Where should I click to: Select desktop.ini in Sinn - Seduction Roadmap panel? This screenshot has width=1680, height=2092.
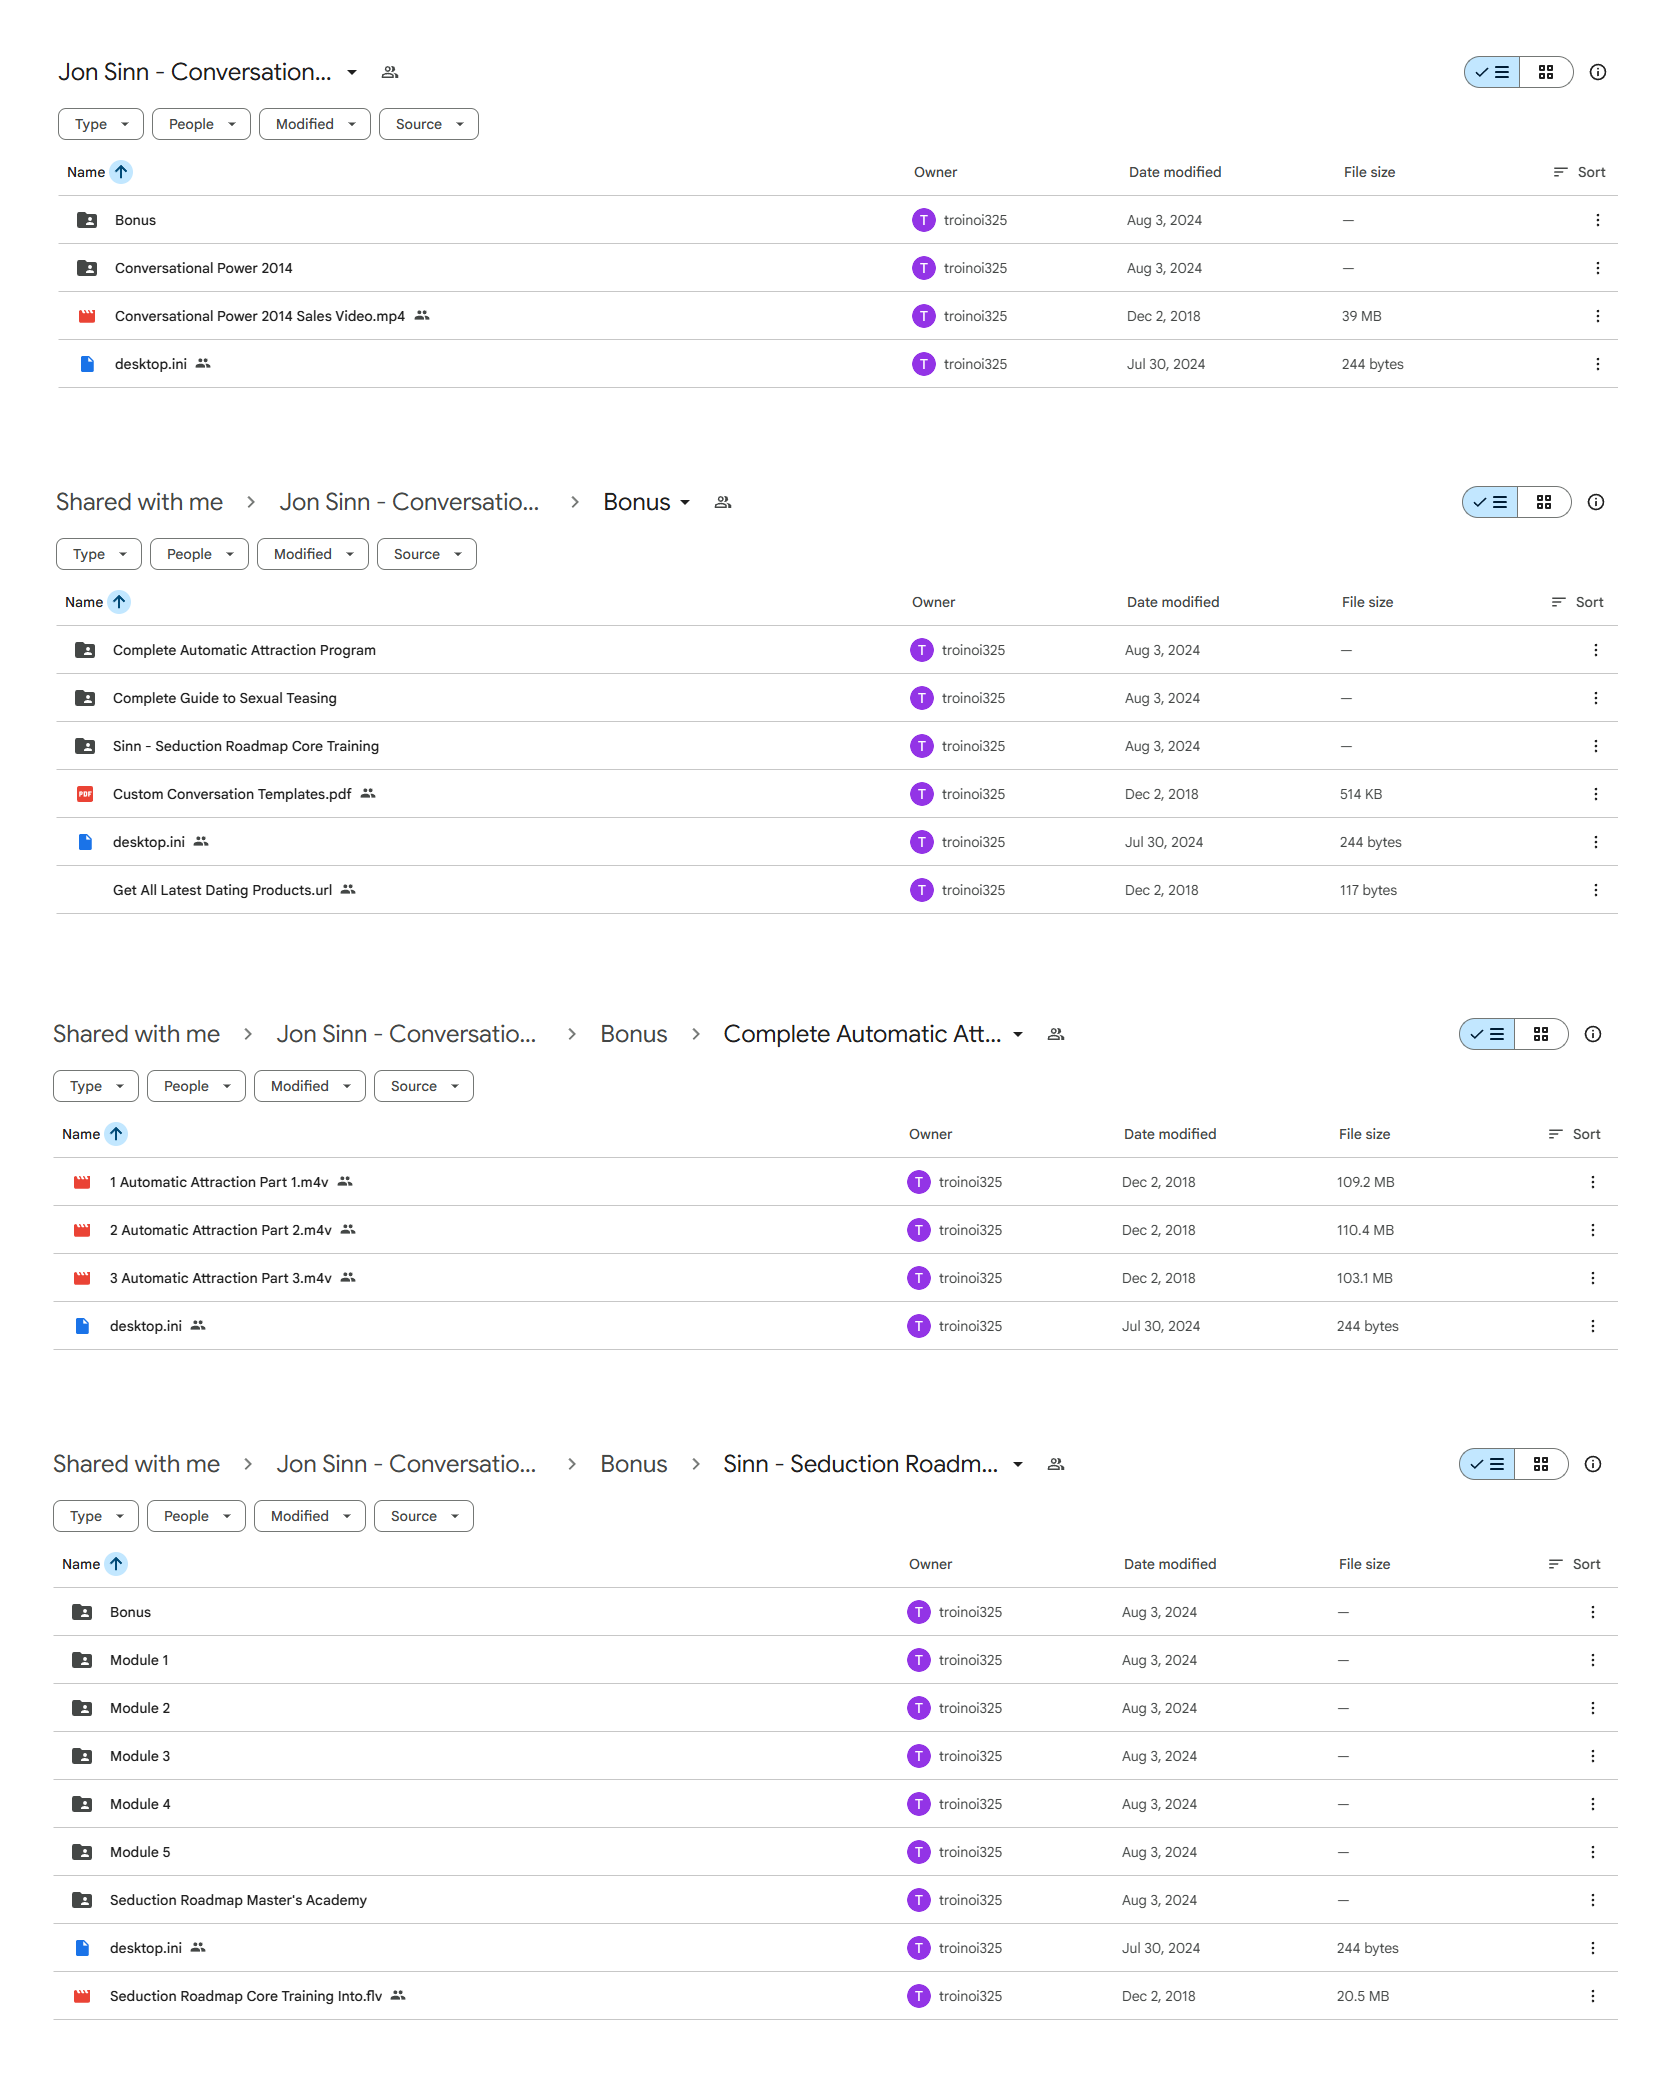835,1948
